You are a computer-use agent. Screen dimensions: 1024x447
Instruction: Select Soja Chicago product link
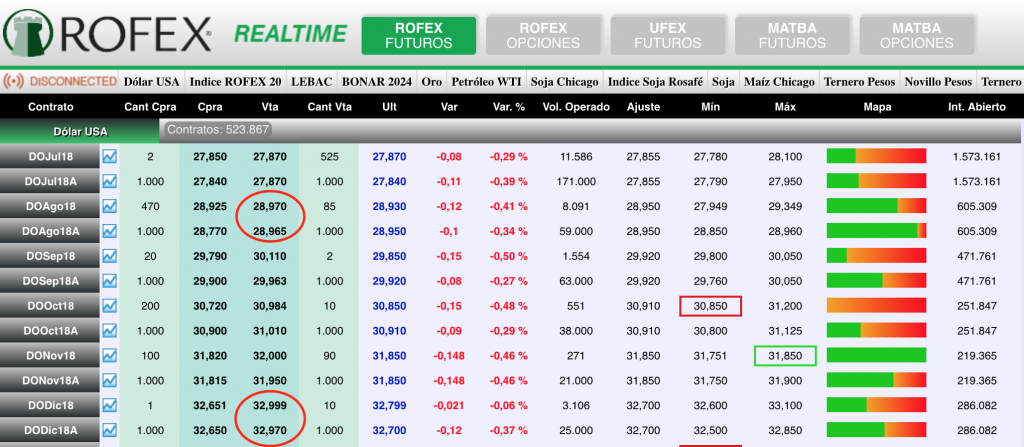564,82
